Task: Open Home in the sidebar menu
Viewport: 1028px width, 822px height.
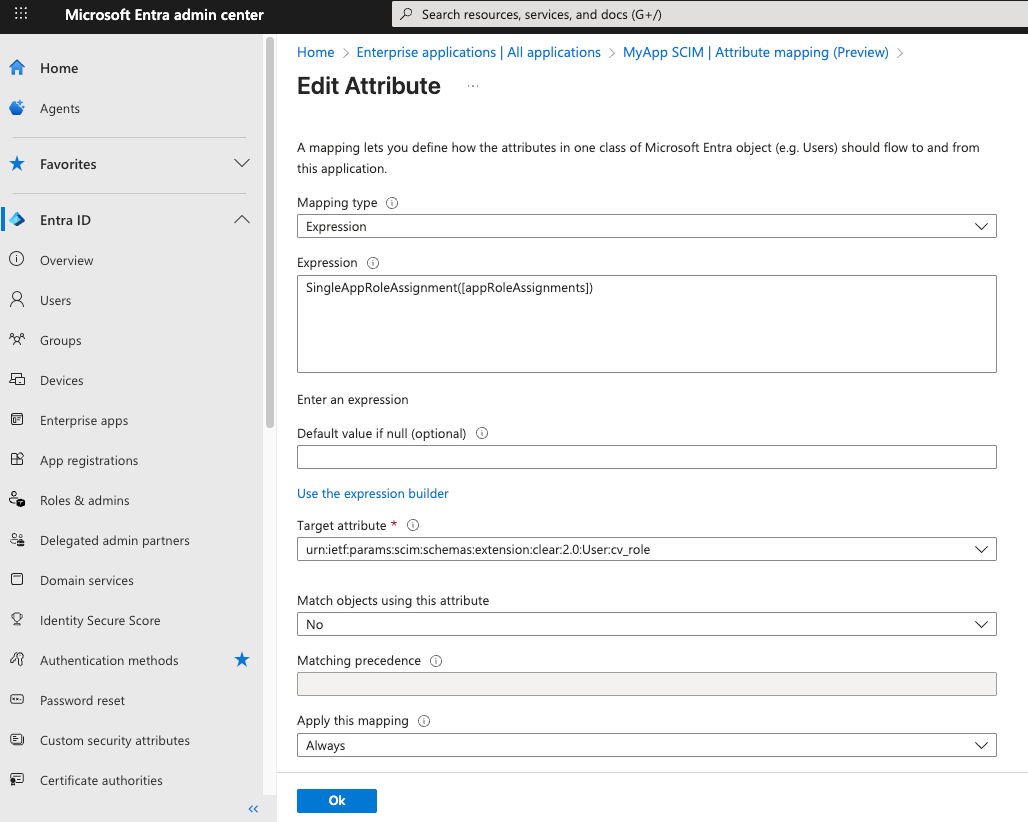Action: click(x=59, y=68)
